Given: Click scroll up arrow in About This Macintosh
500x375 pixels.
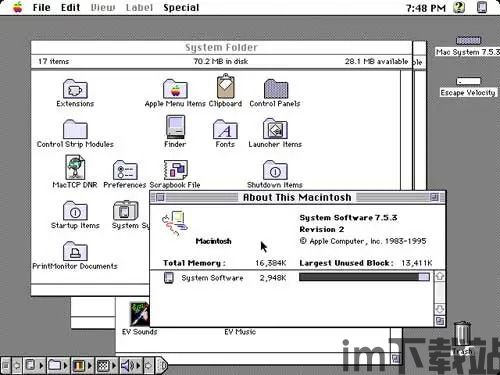Looking at the screenshot, I should pyautogui.click(x=440, y=276).
